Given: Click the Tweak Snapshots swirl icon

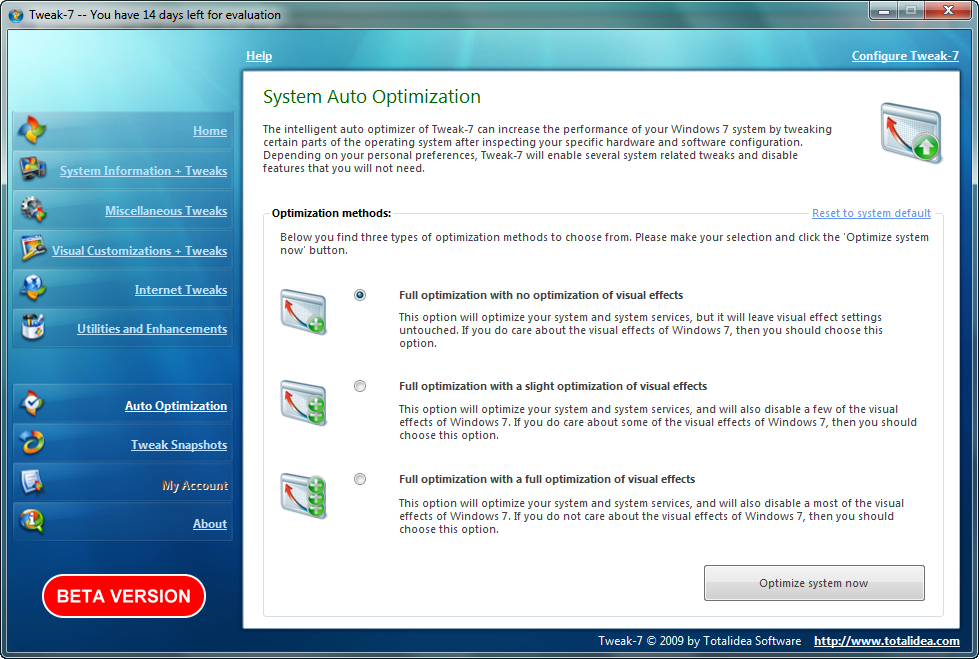Looking at the screenshot, I should [32, 443].
